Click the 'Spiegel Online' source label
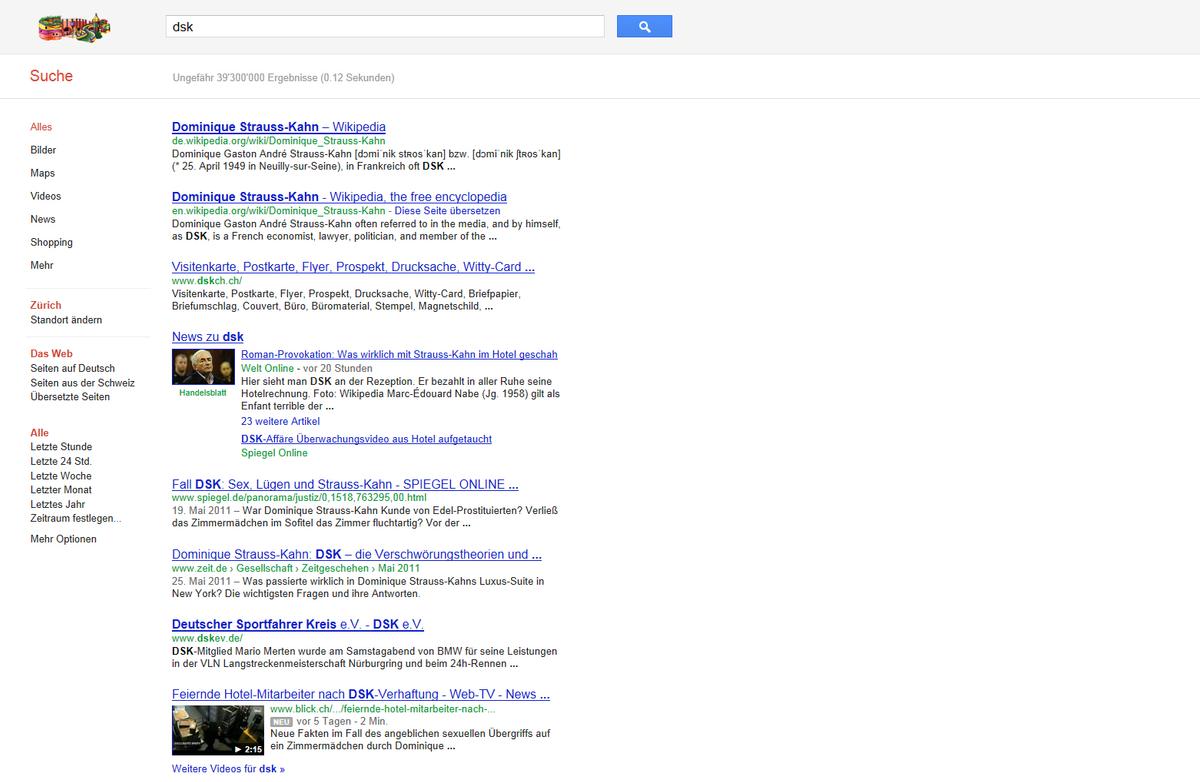The width and height of the screenshot is (1200, 782). (x=274, y=453)
